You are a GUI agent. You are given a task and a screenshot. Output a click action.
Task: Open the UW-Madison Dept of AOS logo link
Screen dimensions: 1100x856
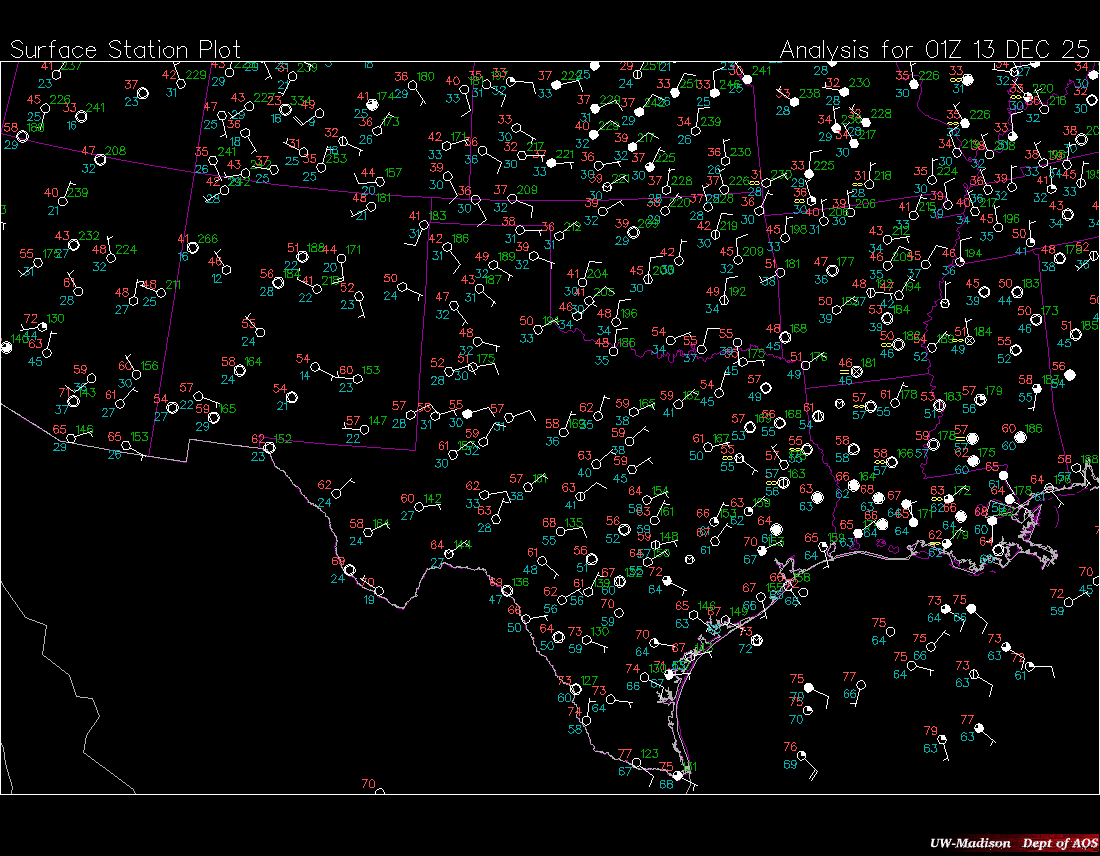(1012, 843)
